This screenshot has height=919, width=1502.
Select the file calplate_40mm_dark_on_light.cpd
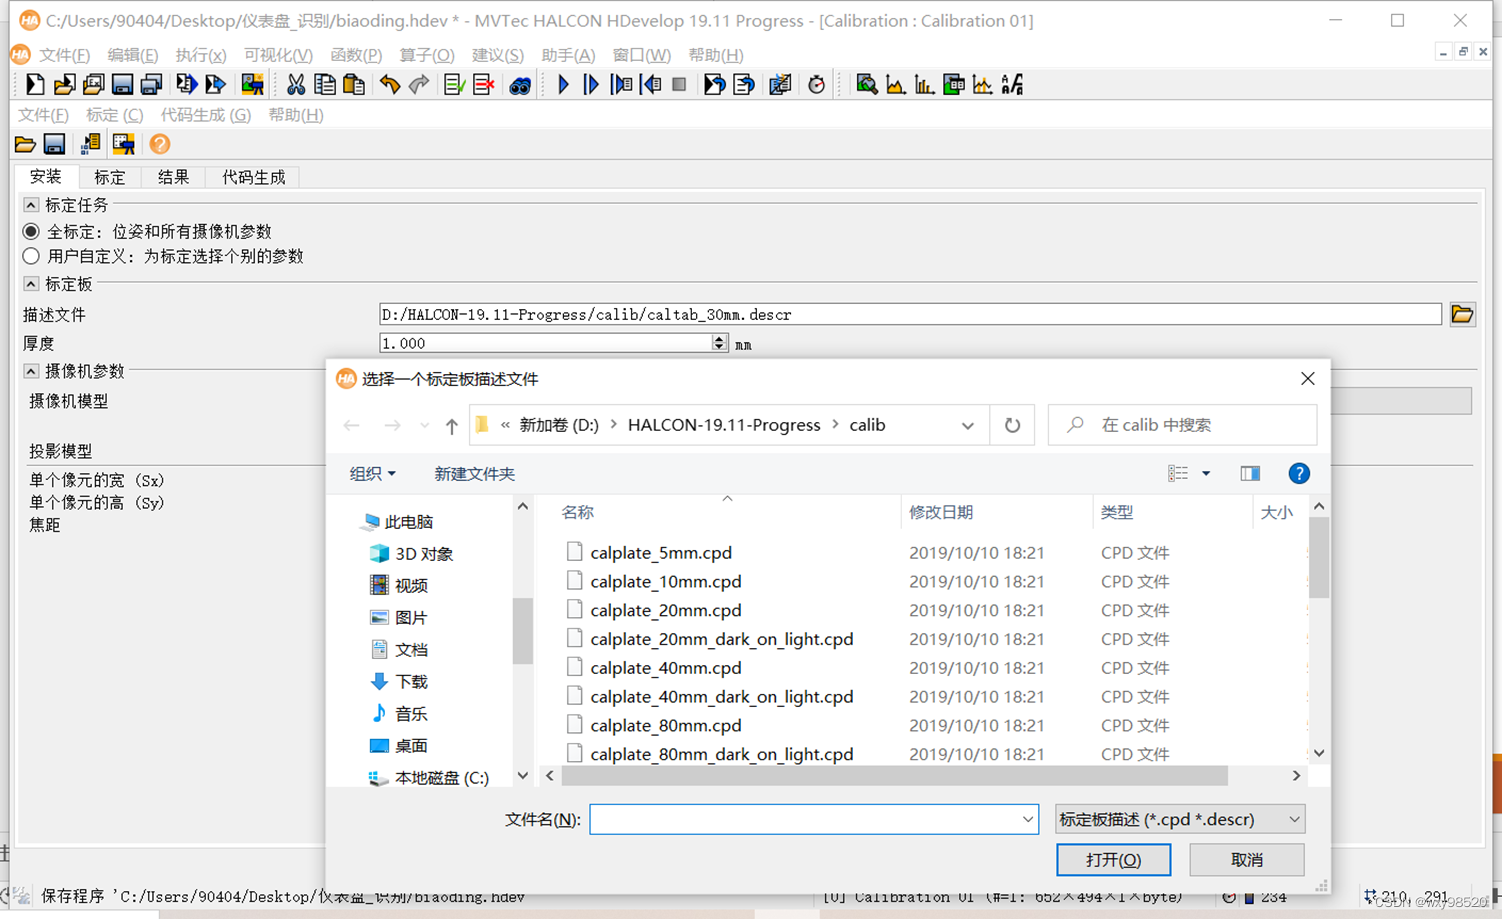pos(722,696)
